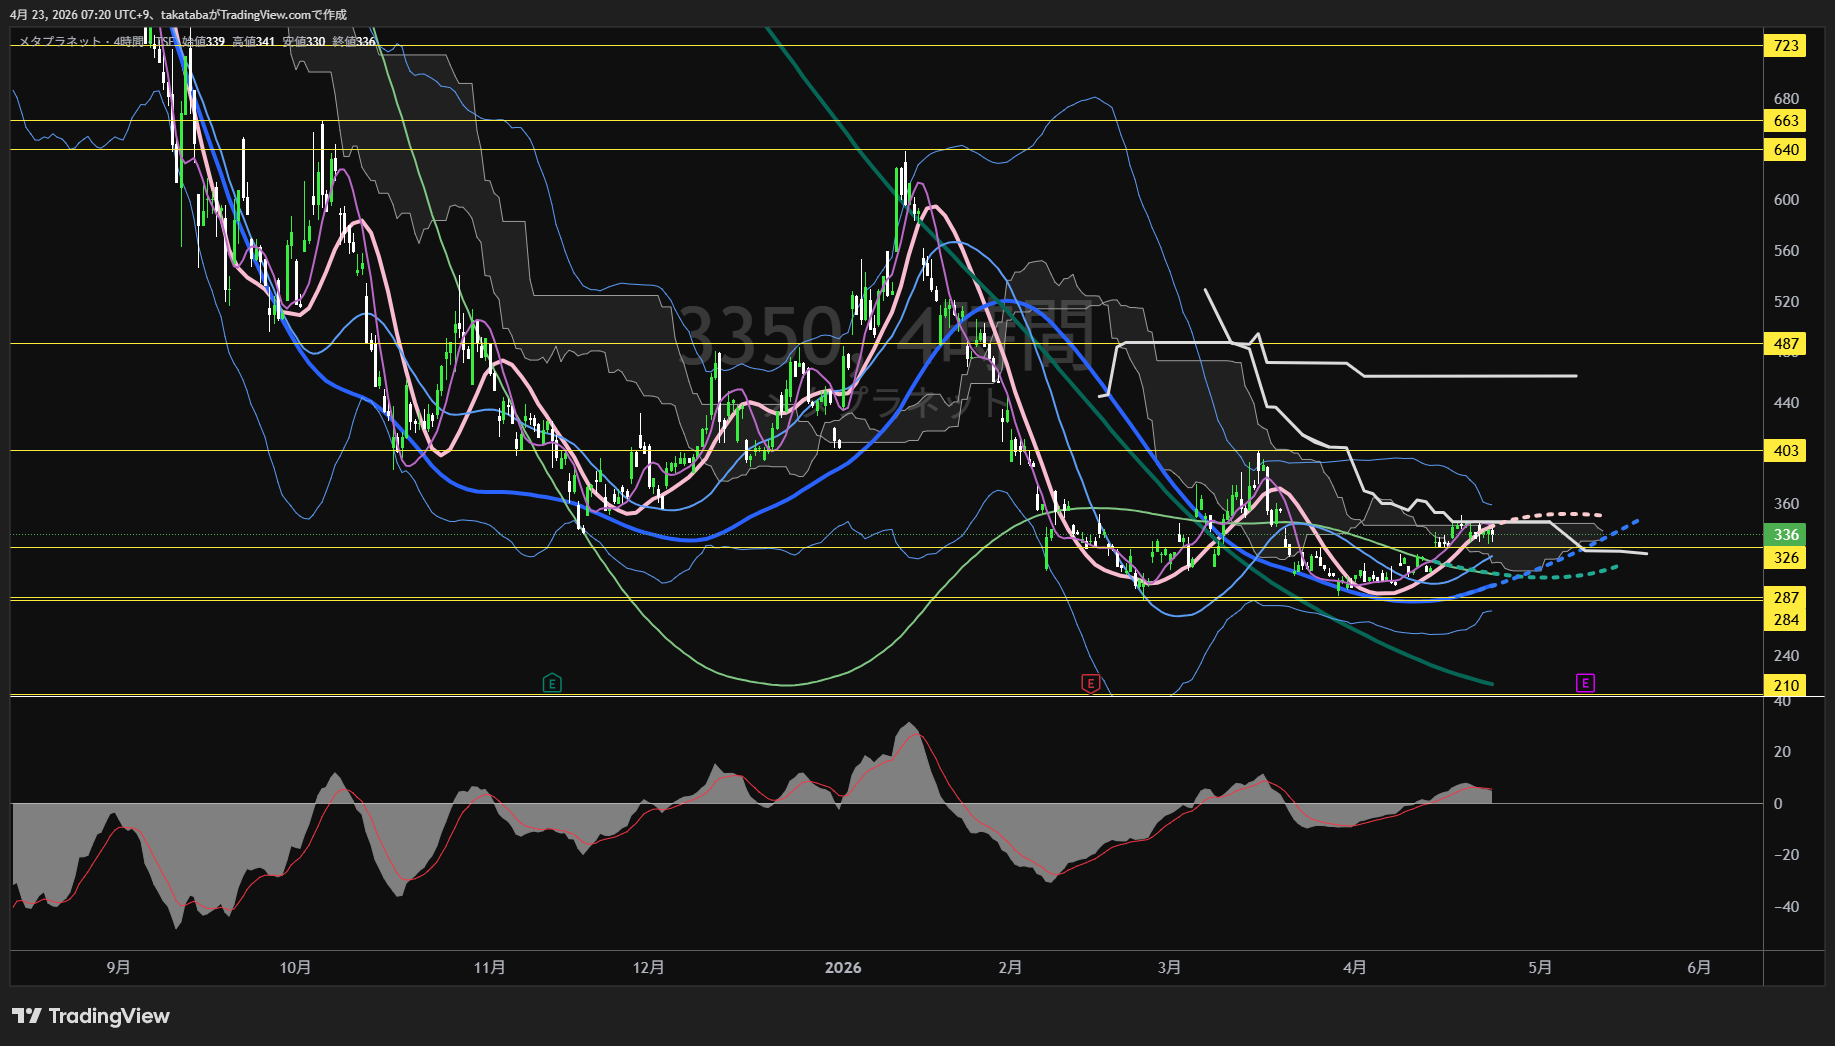Click the 663 yellow price label

pyautogui.click(x=1786, y=121)
